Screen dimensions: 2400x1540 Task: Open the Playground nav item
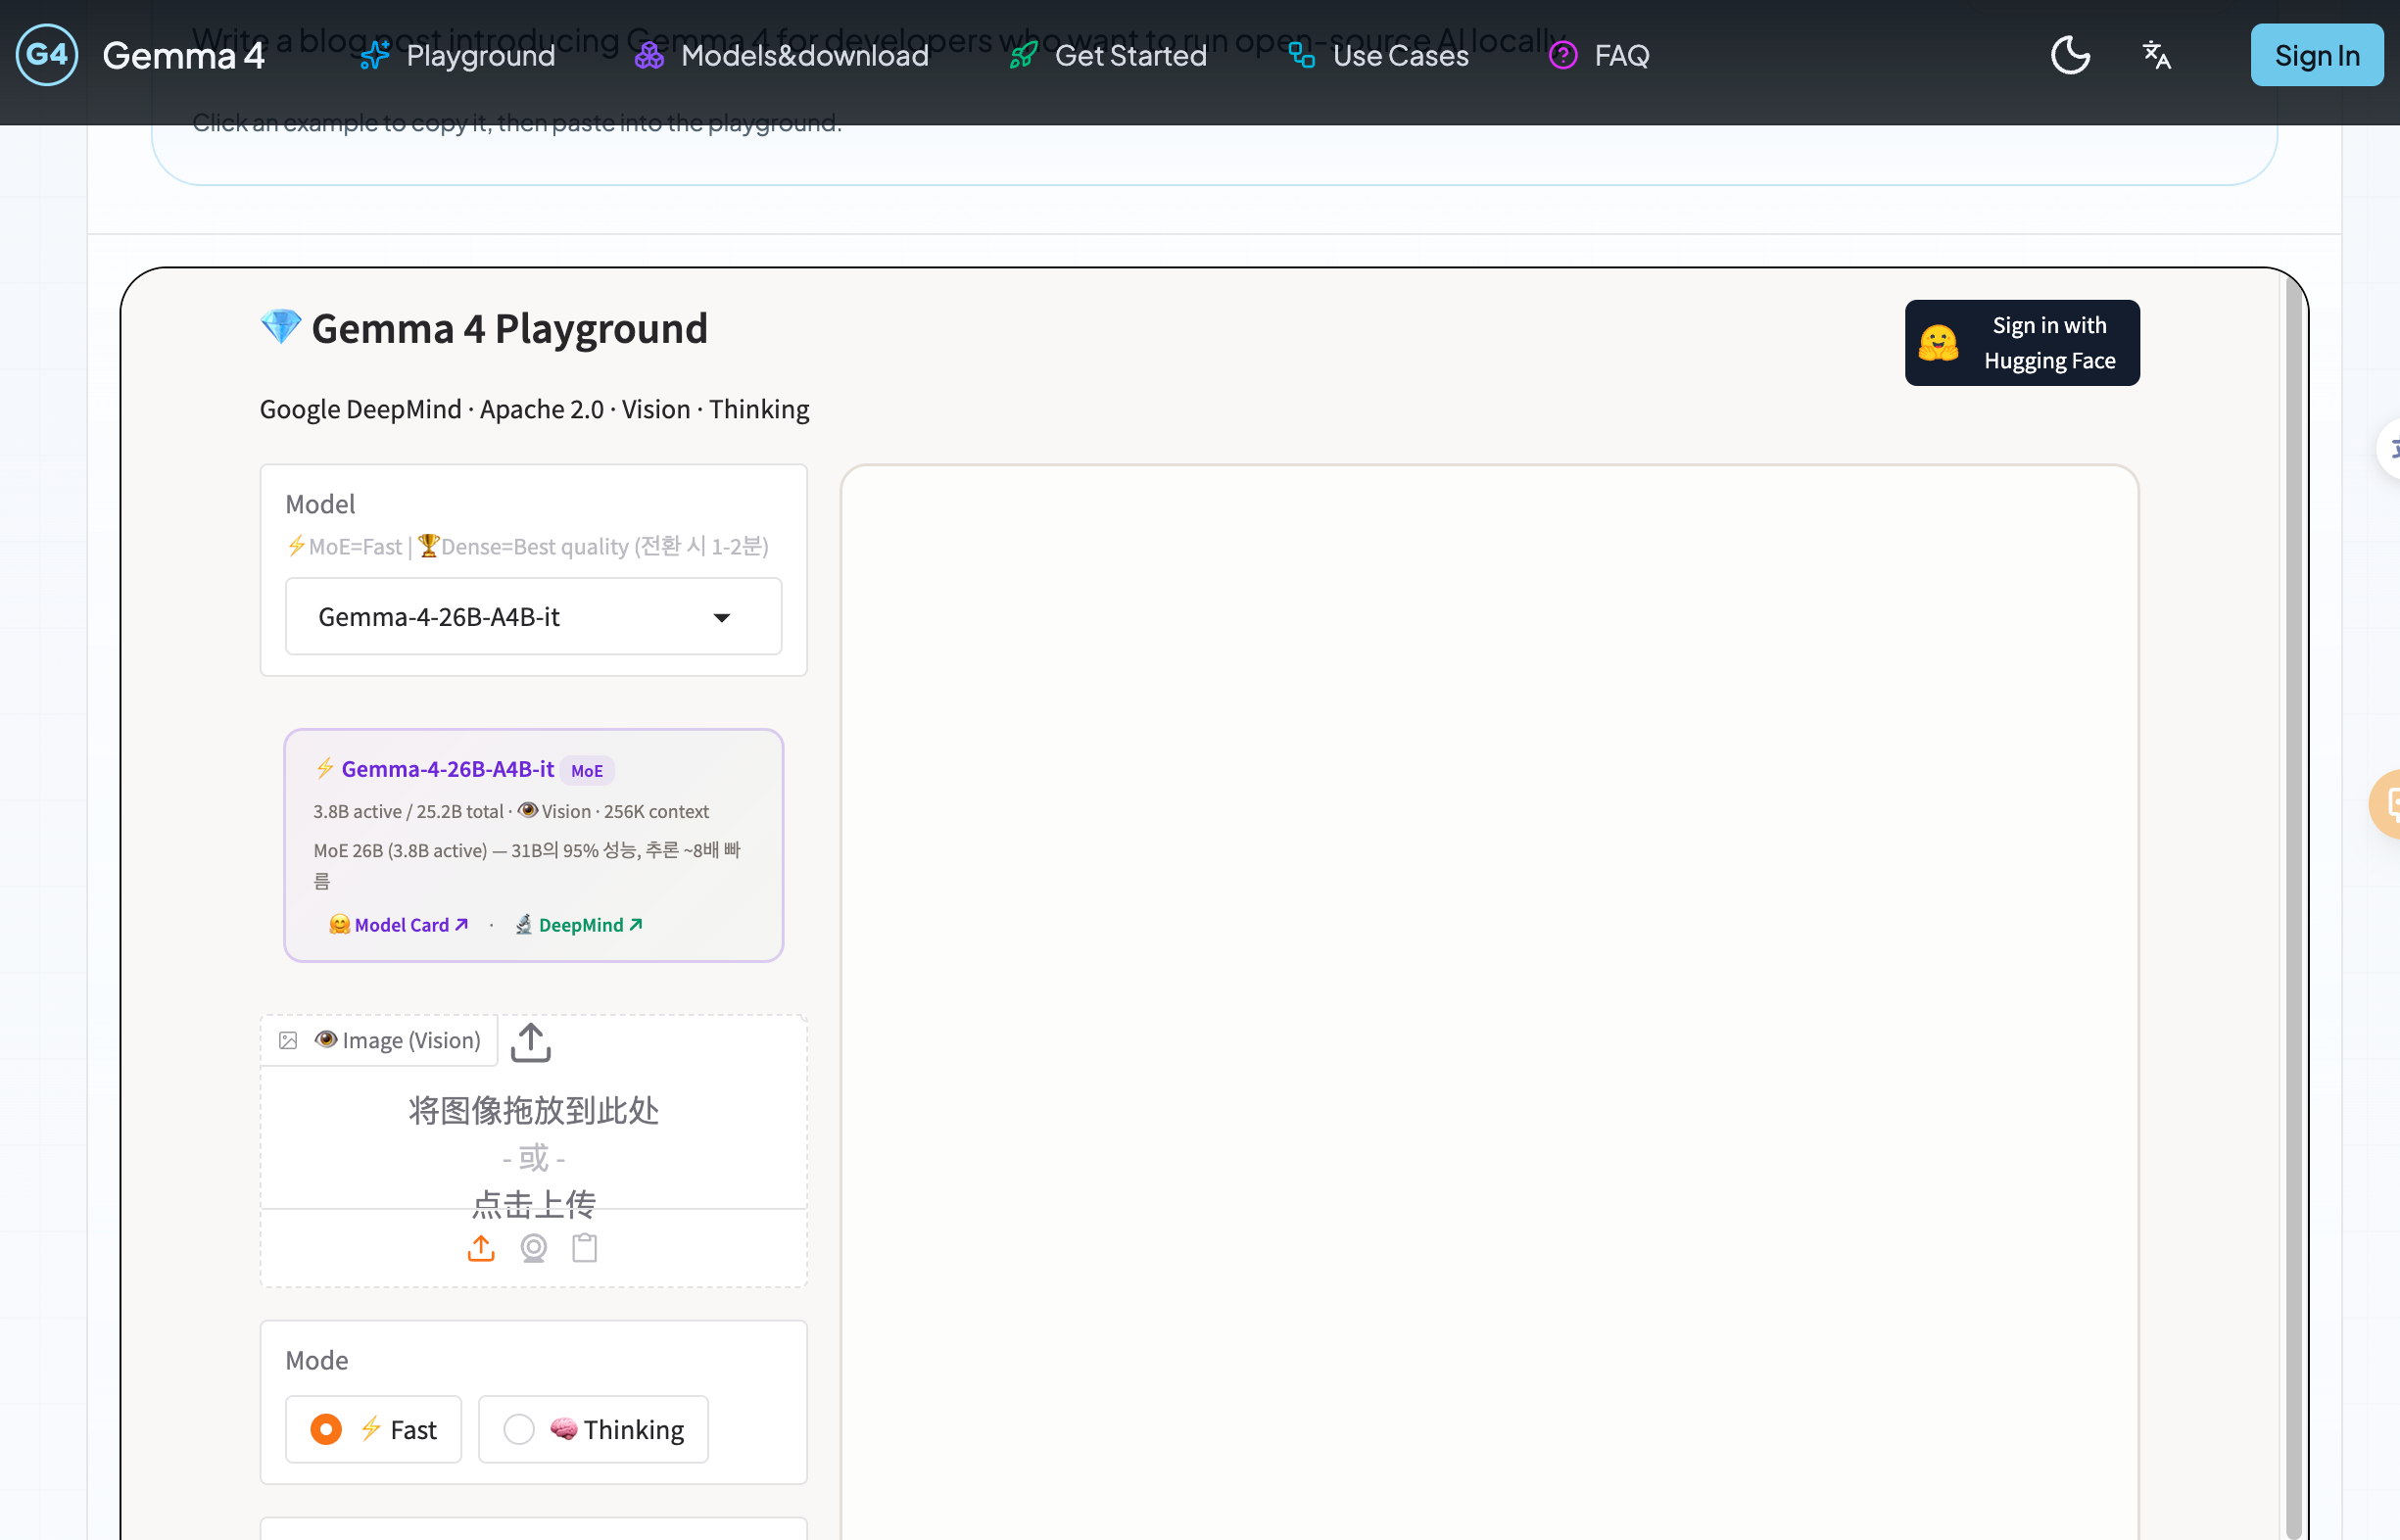458,55
